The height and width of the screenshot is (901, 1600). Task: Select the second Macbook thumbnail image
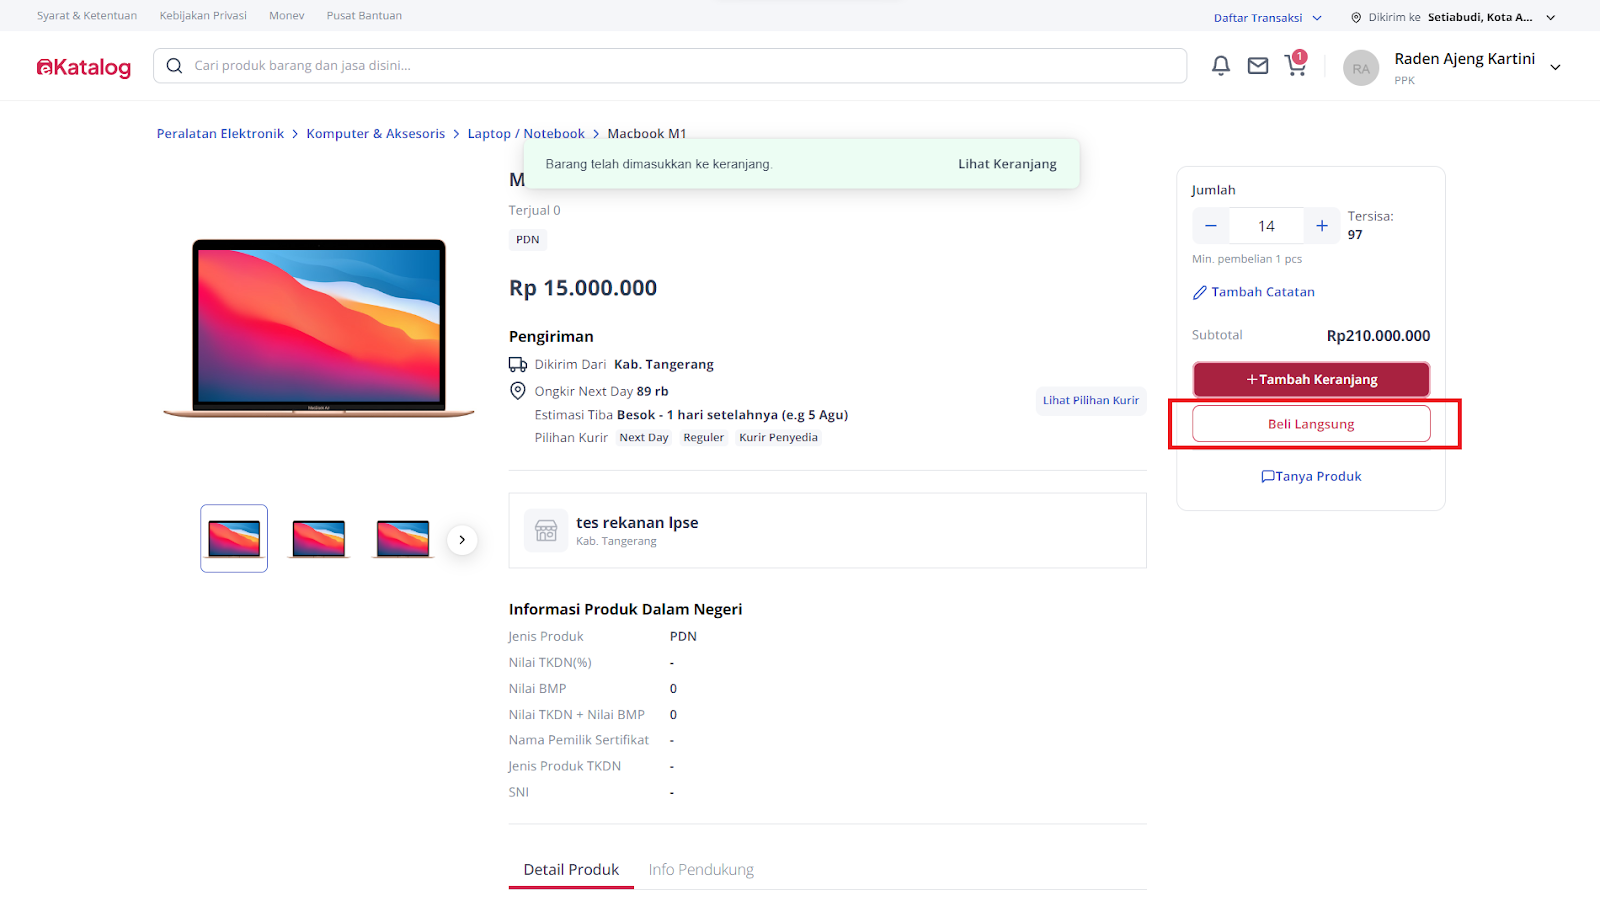click(319, 539)
